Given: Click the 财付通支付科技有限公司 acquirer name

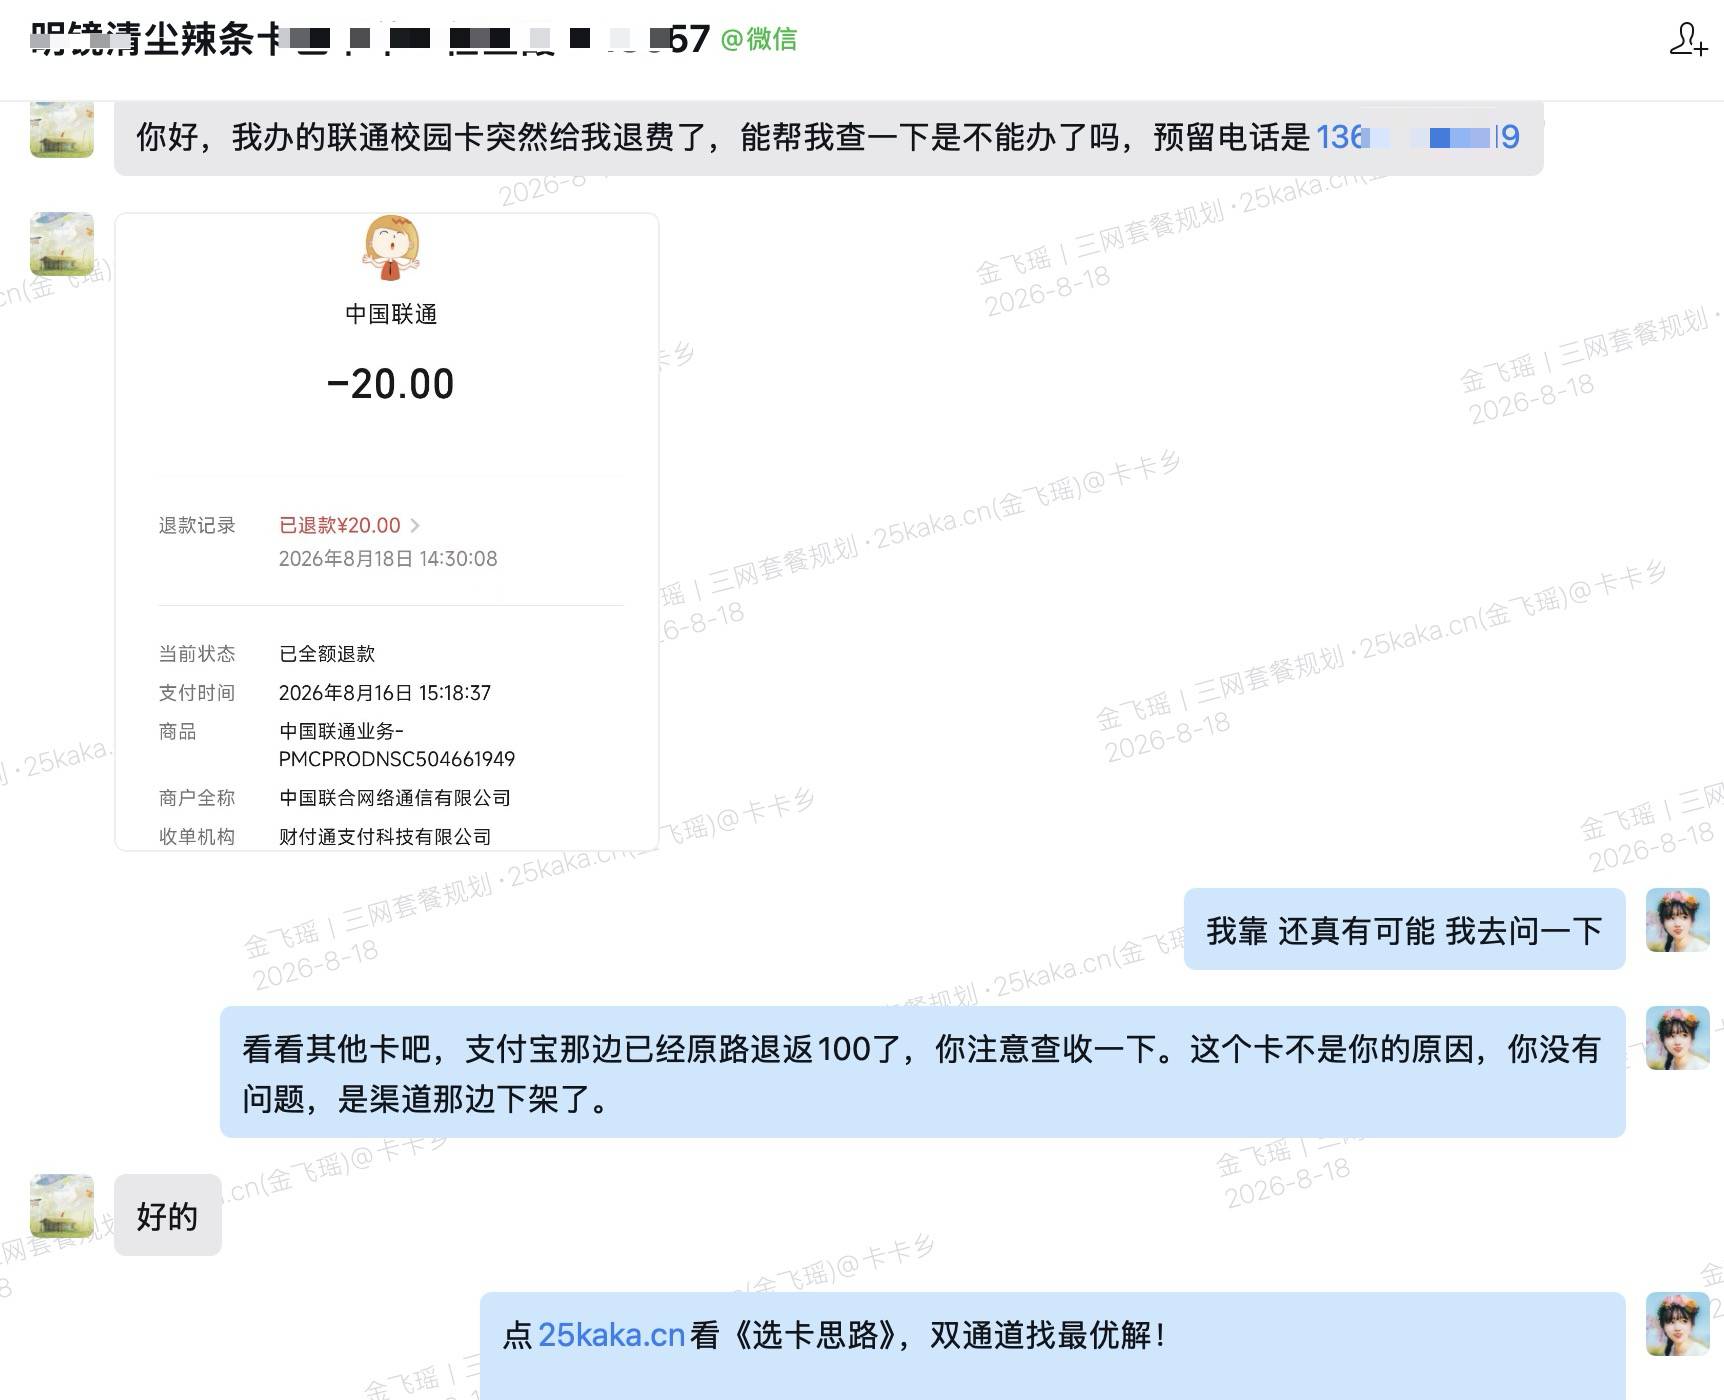Looking at the screenshot, I should click(x=385, y=837).
